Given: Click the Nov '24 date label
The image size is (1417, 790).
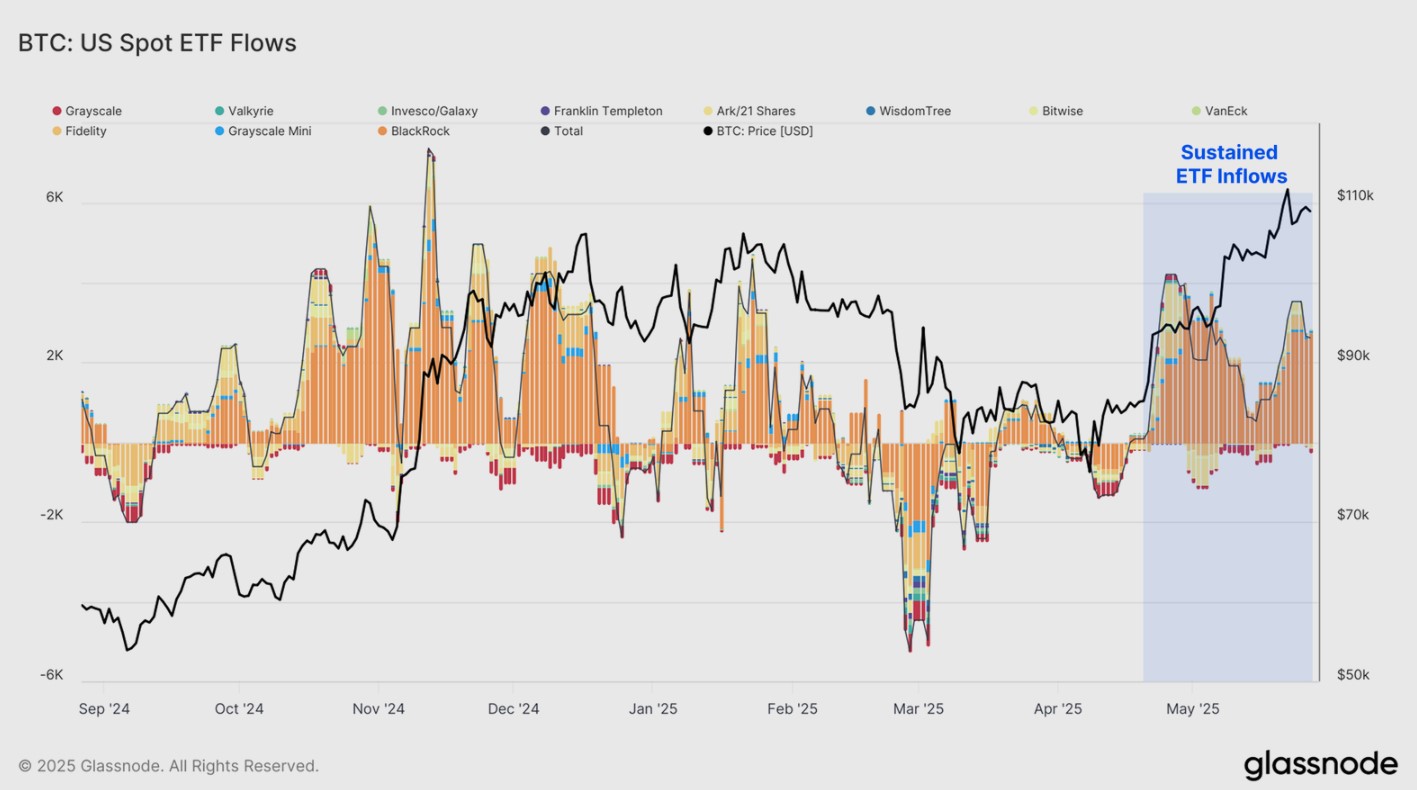Looking at the screenshot, I should [379, 709].
